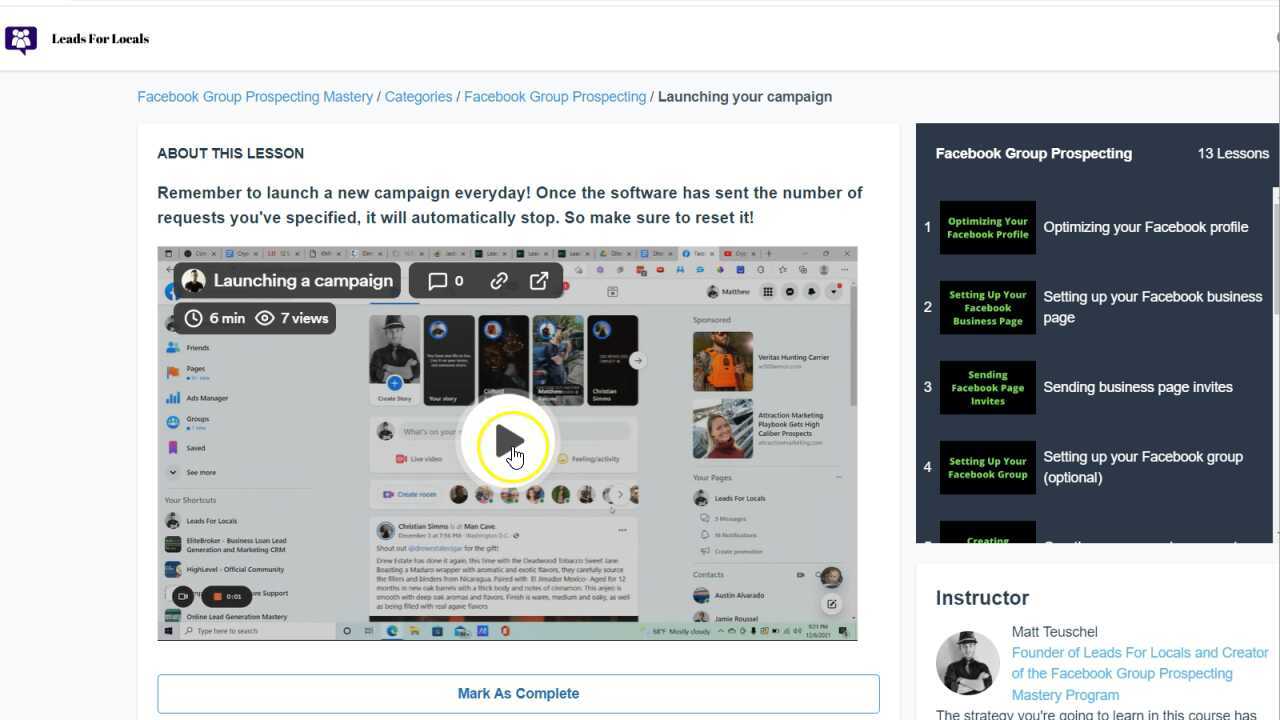Click the Mastery Program link under Instructor
This screenshot has width=1280, height=720.
(x=1064, y=694)
